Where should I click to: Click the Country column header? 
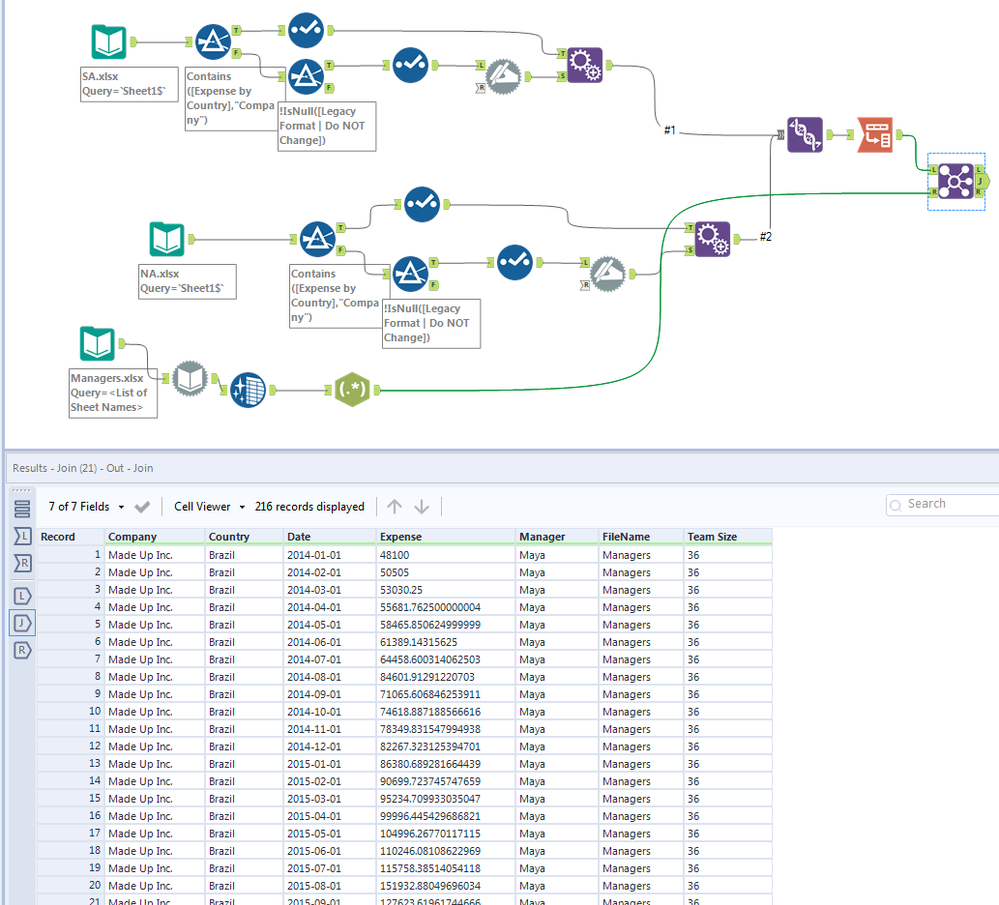(x=245, y=537)
